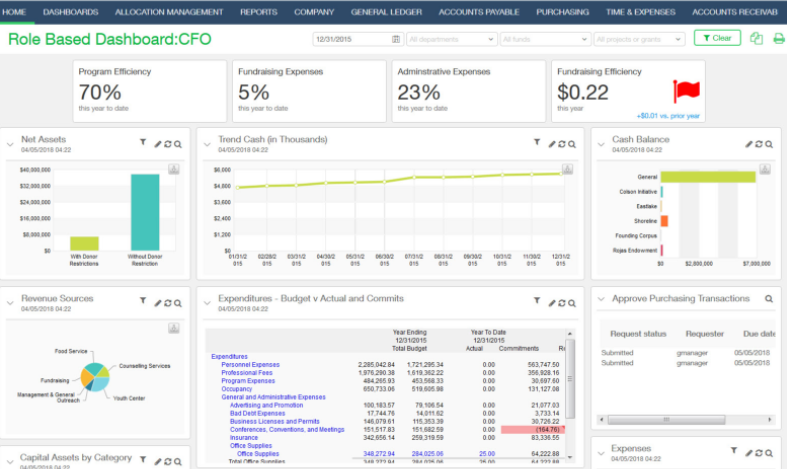
Task: Export the Trend Cash chart
Action: coord(567,169)
